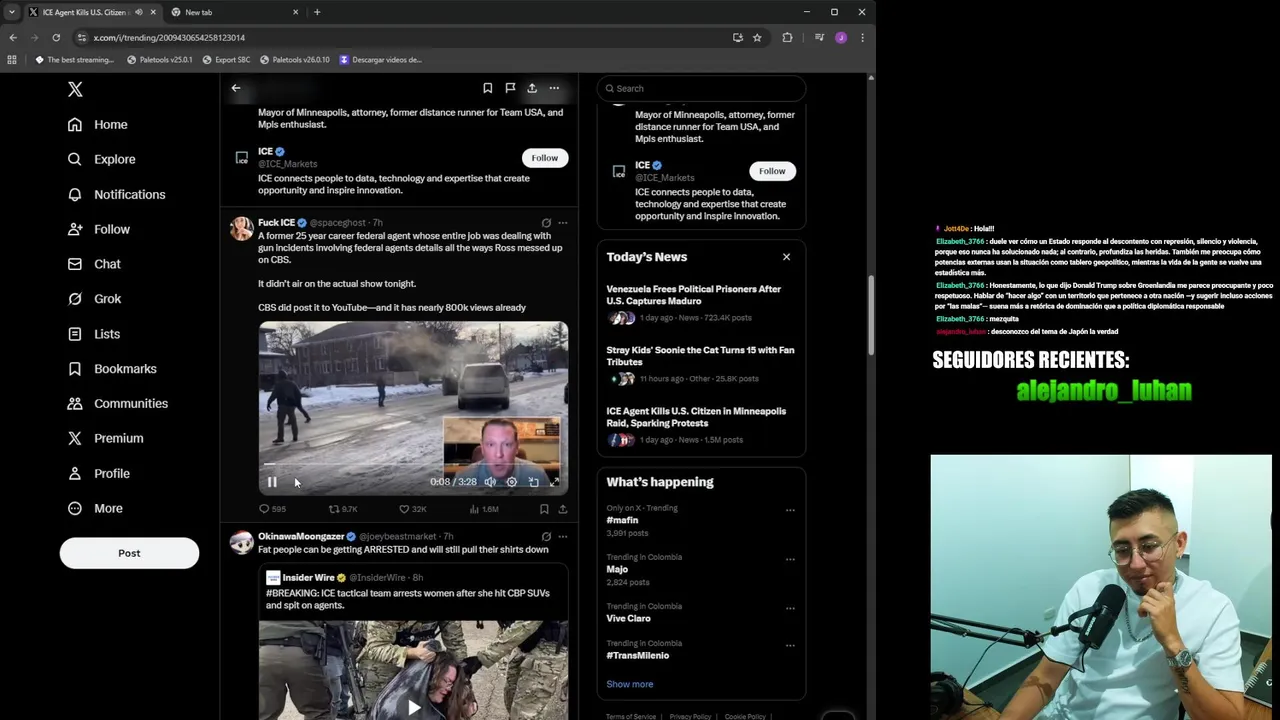The height and width of the screenshot is (720, 1280).
Task: Click the X search field
Action: click(701, 88)
